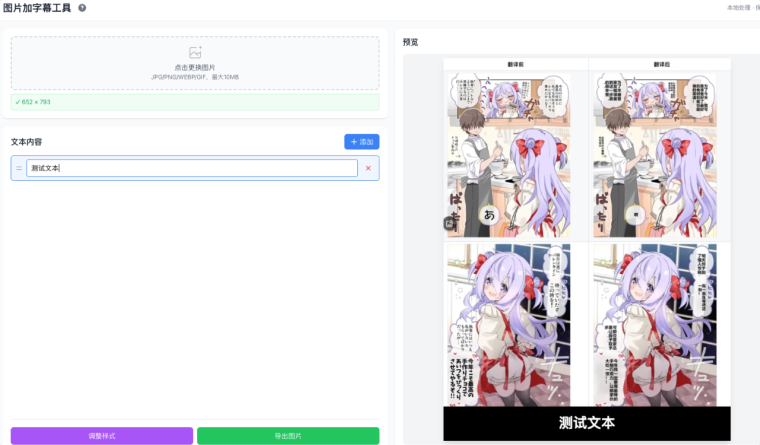Open help icon next to 图片加字幕工具 title
Screen dimensions: 760x445
pos(82,8)
